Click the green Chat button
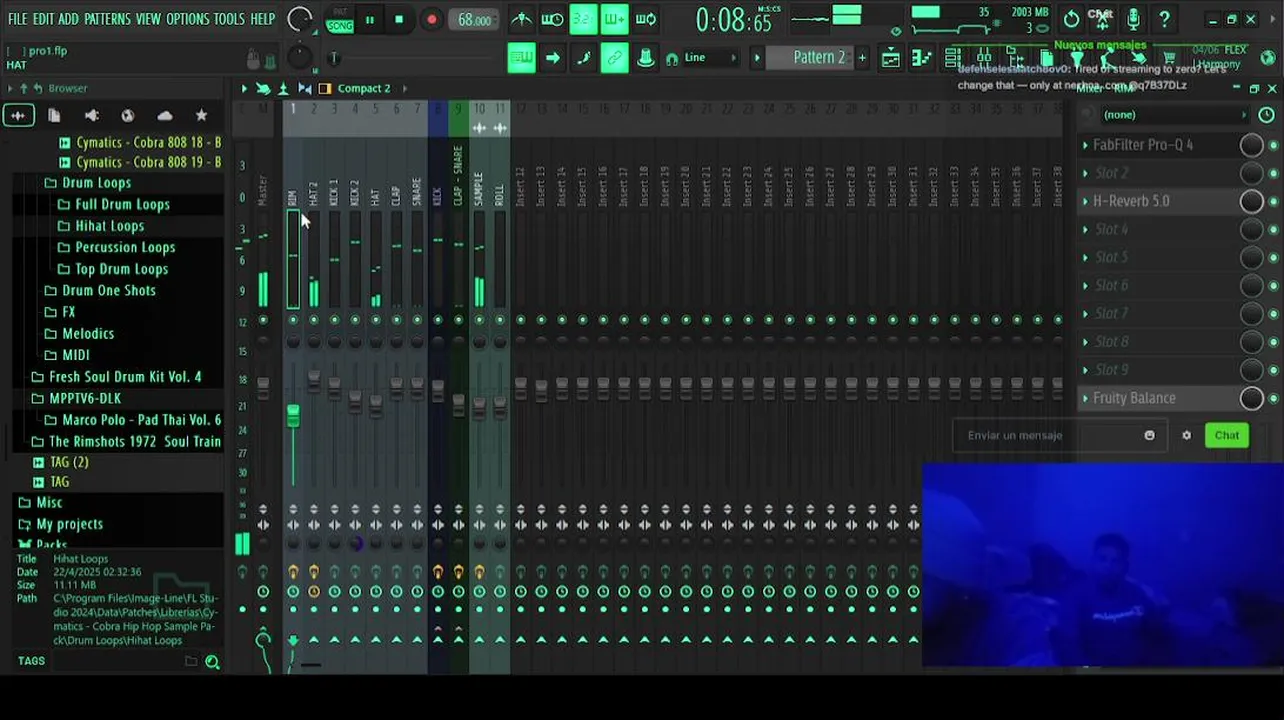This screenshot has height=720, width=1284. [x=1226, y=435]
